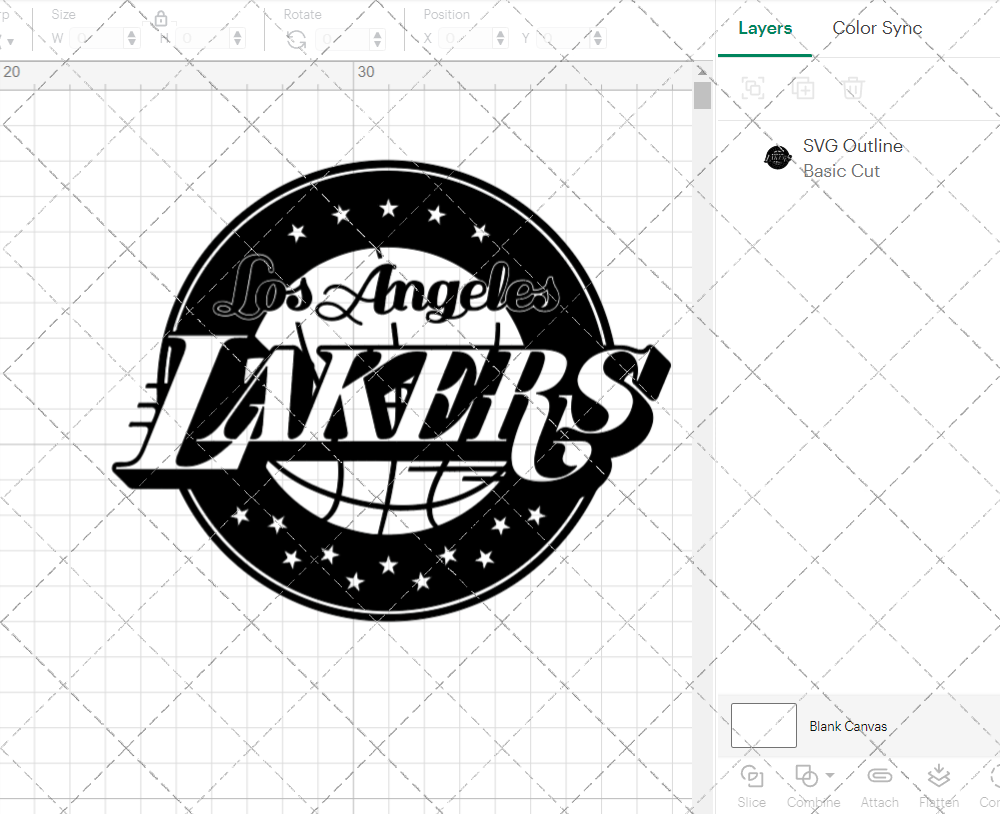Switch to the Layers tab

pos(764,28)
